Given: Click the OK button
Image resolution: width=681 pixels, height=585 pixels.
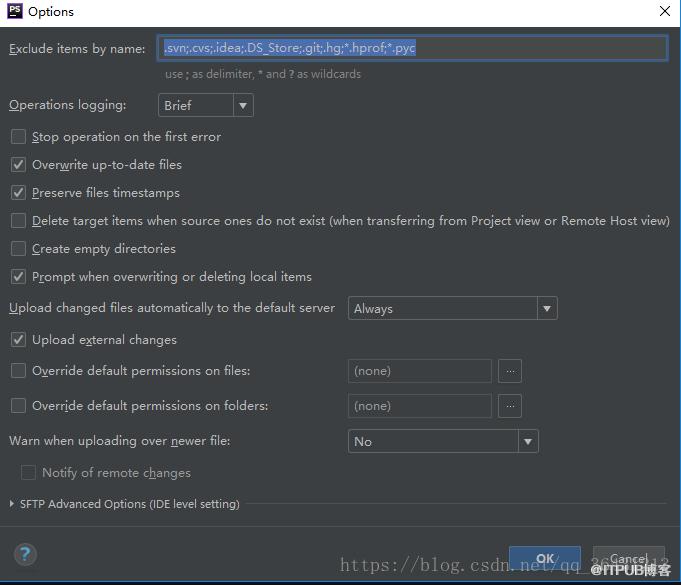Looking at the screenshot, I should 545,559.
